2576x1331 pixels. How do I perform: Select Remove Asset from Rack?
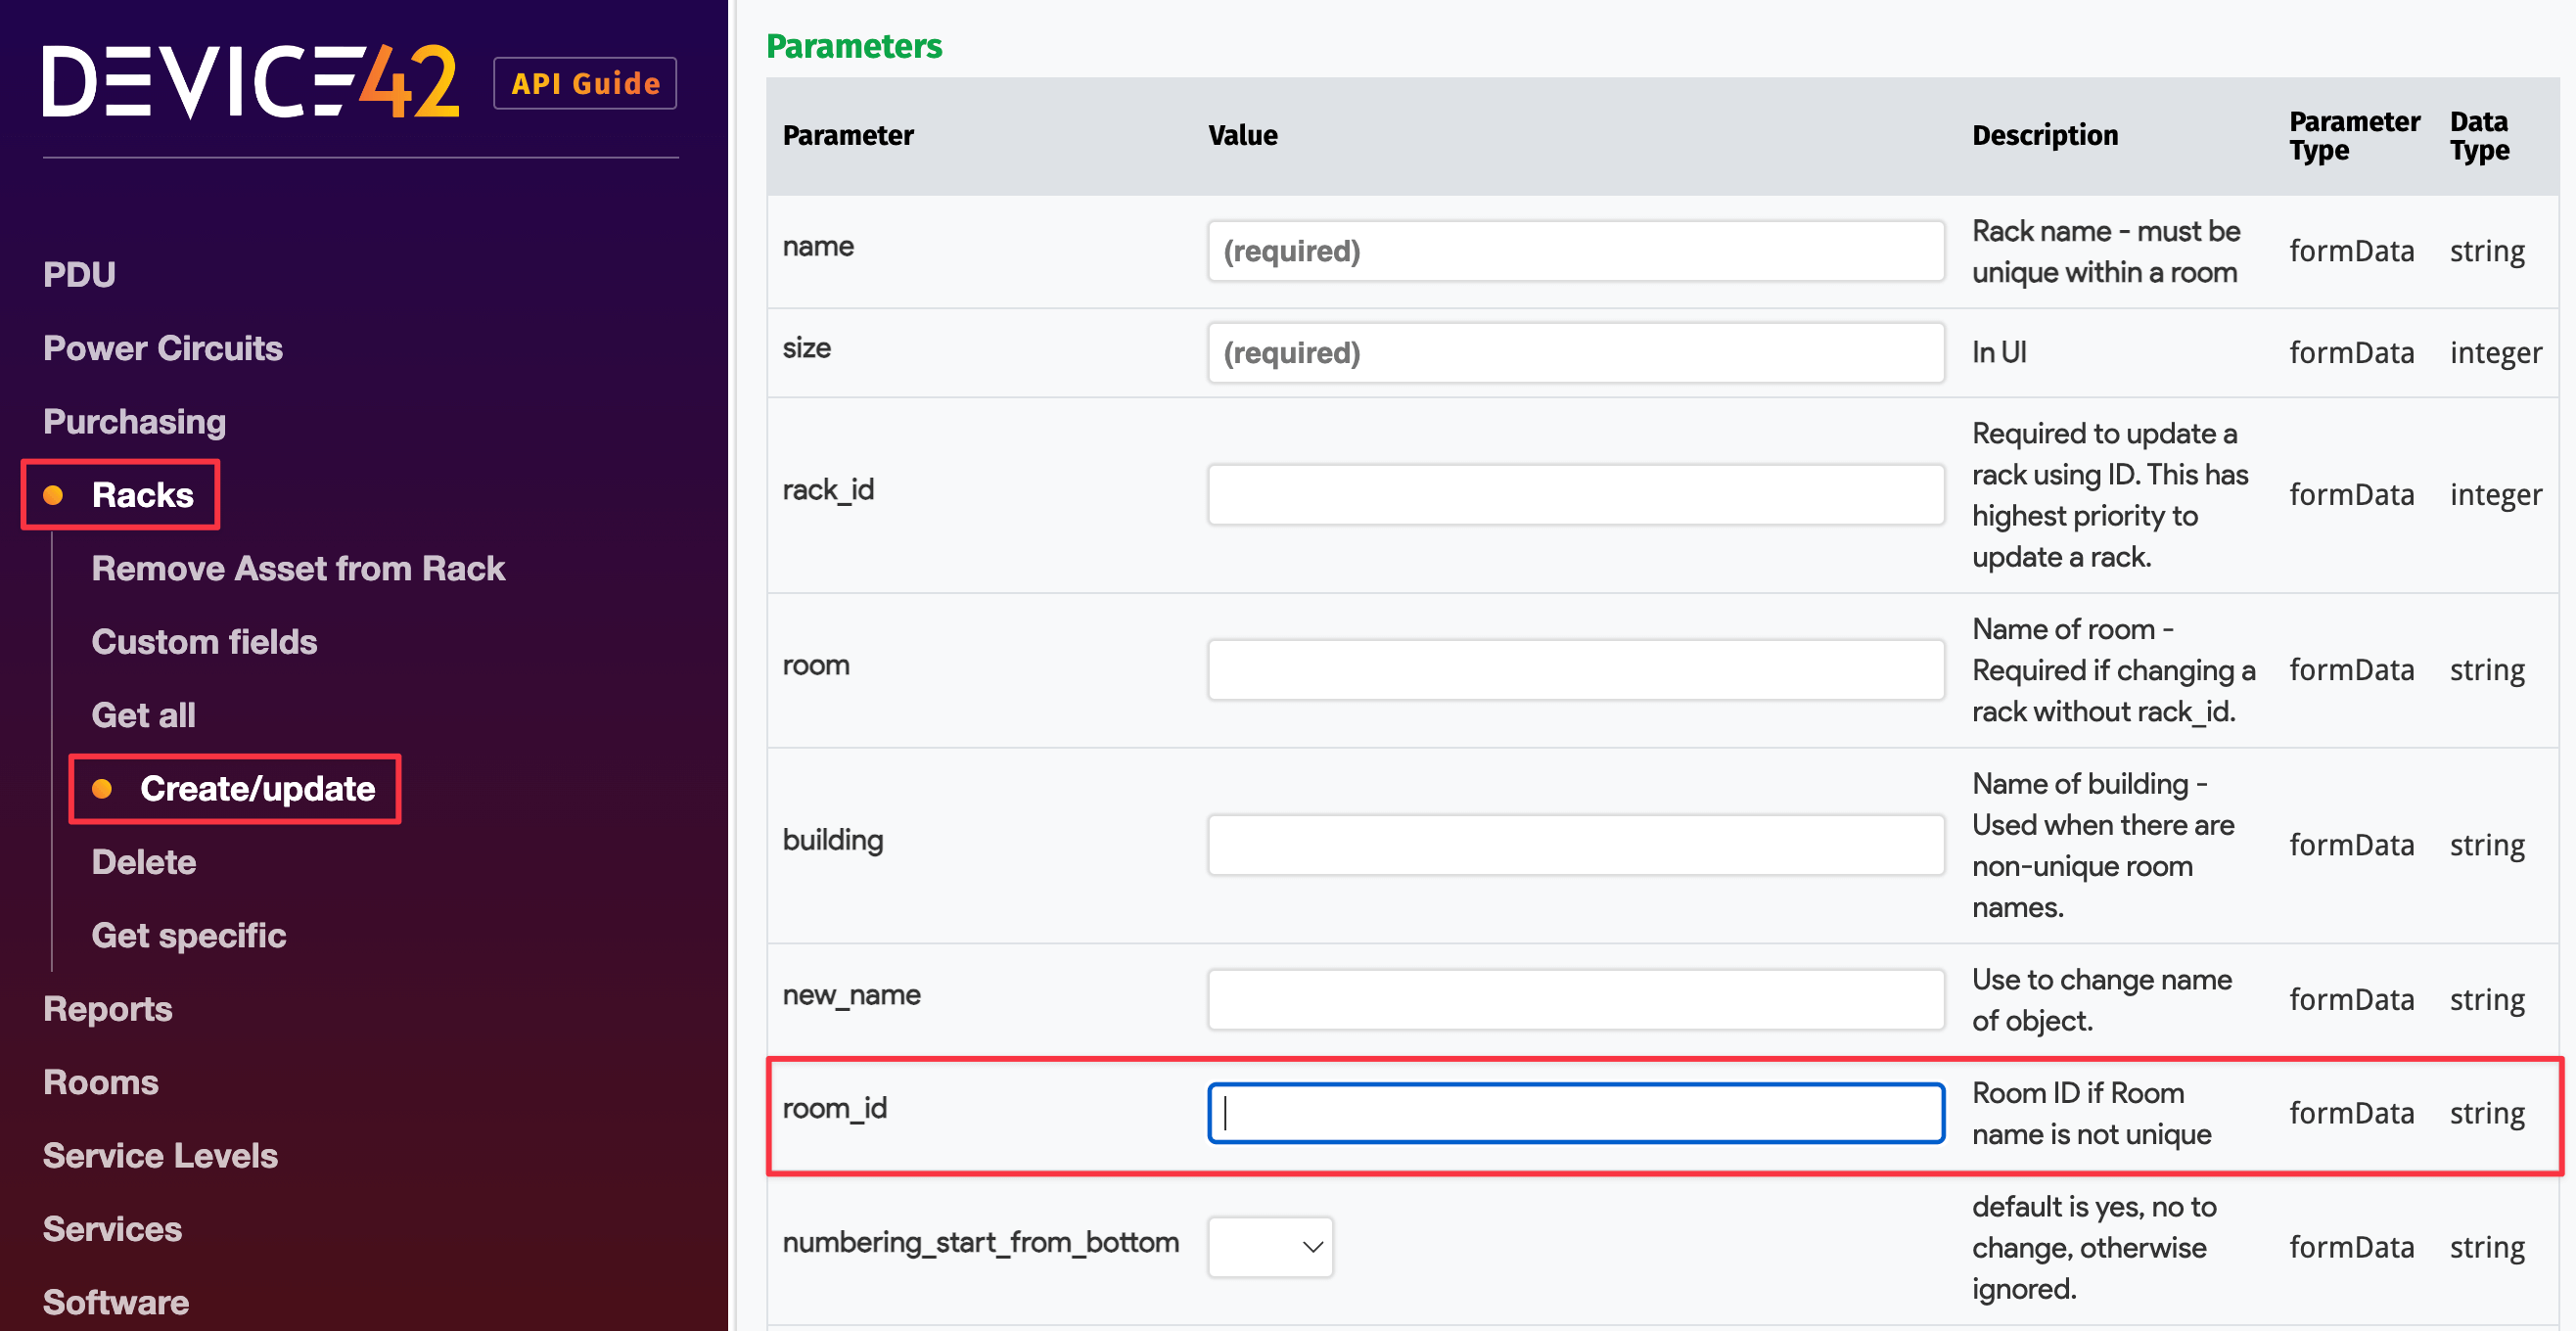point(298,568)
